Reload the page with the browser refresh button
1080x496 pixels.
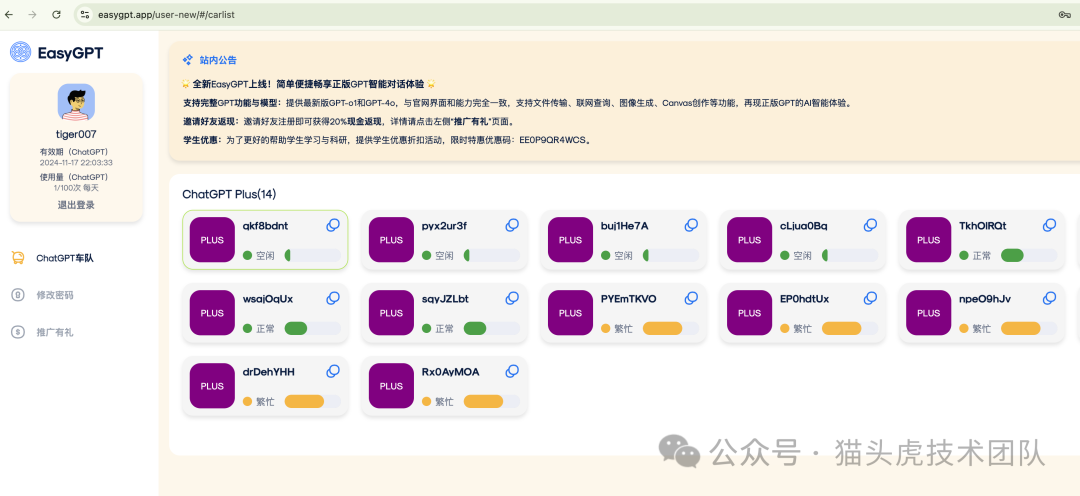click(56, 14)
